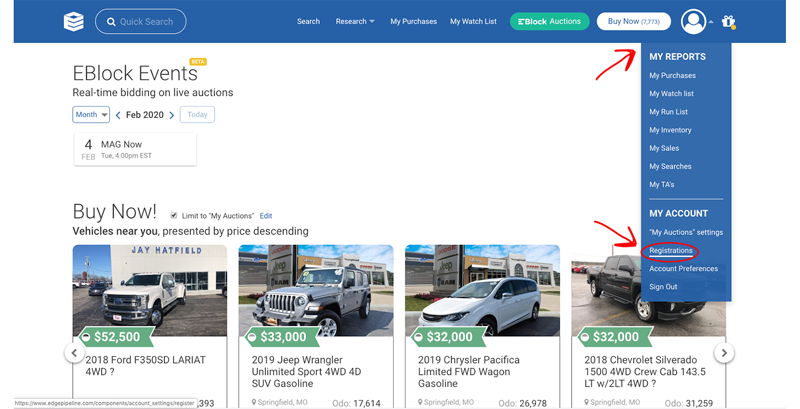Image resolution: width=800 pixels, height=409 pixels.
Task: Select My Watch list in My Reports menu
Action: [671, 94]
